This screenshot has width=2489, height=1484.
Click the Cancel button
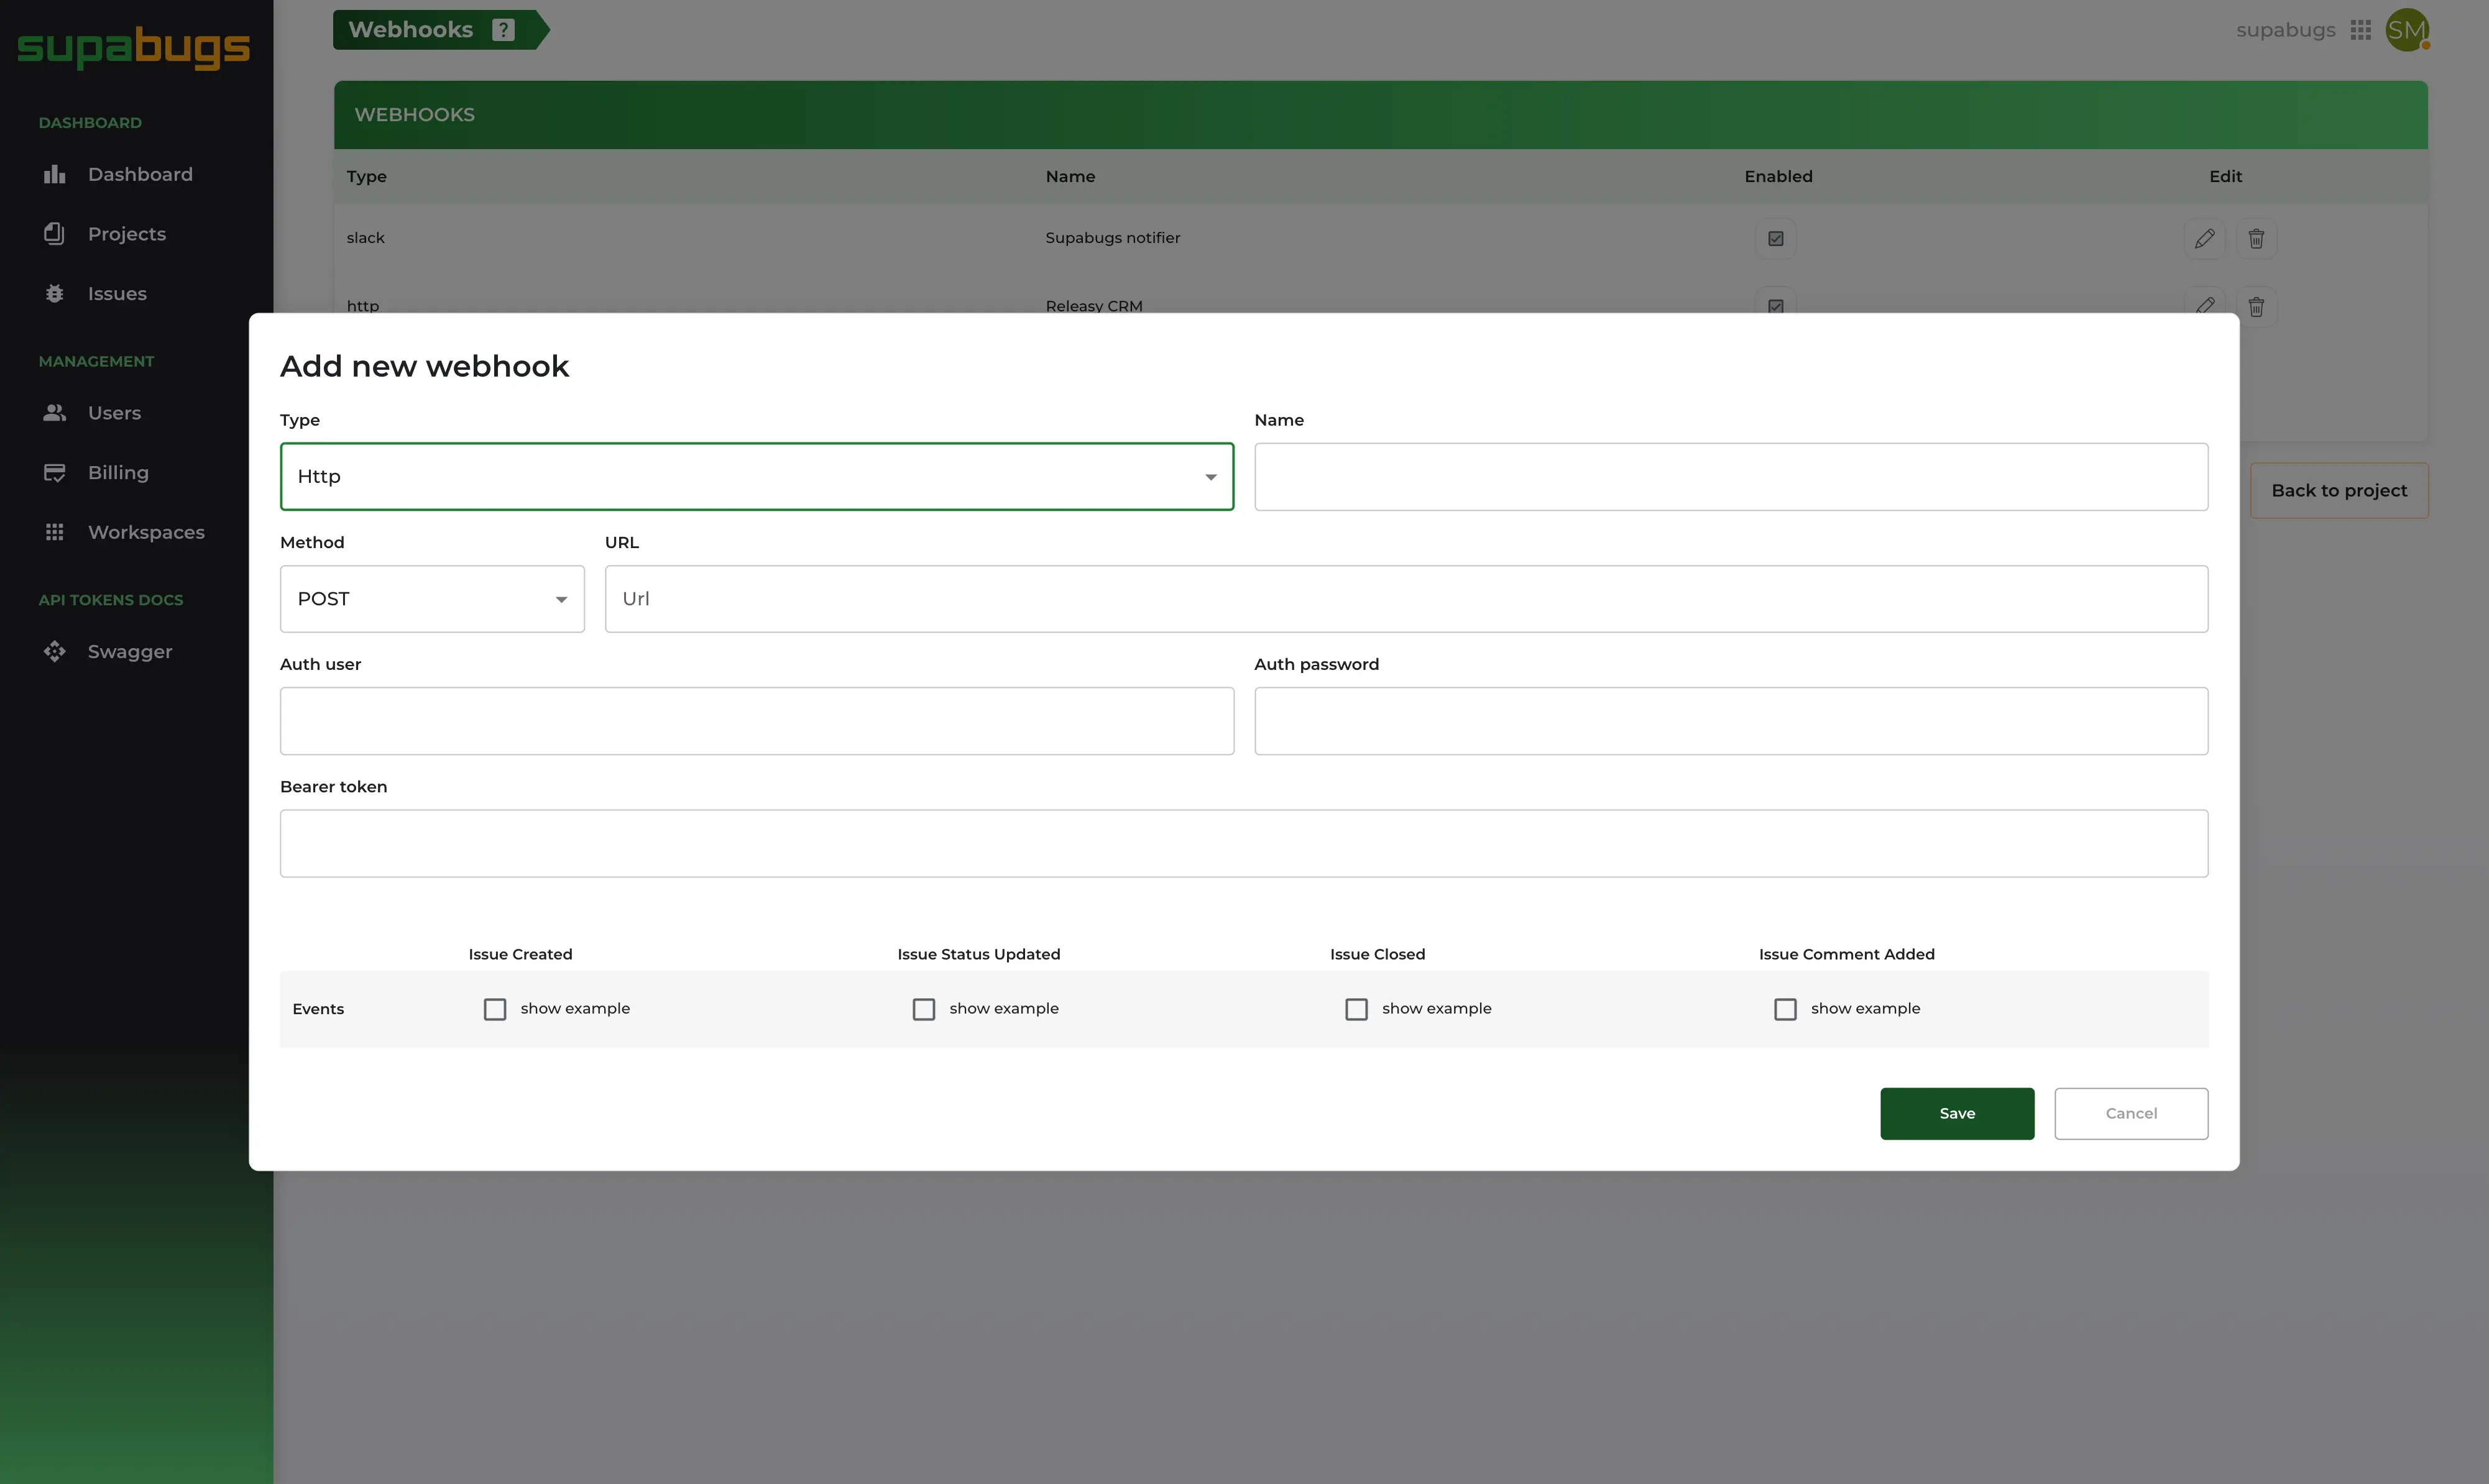point(2130,1113)
